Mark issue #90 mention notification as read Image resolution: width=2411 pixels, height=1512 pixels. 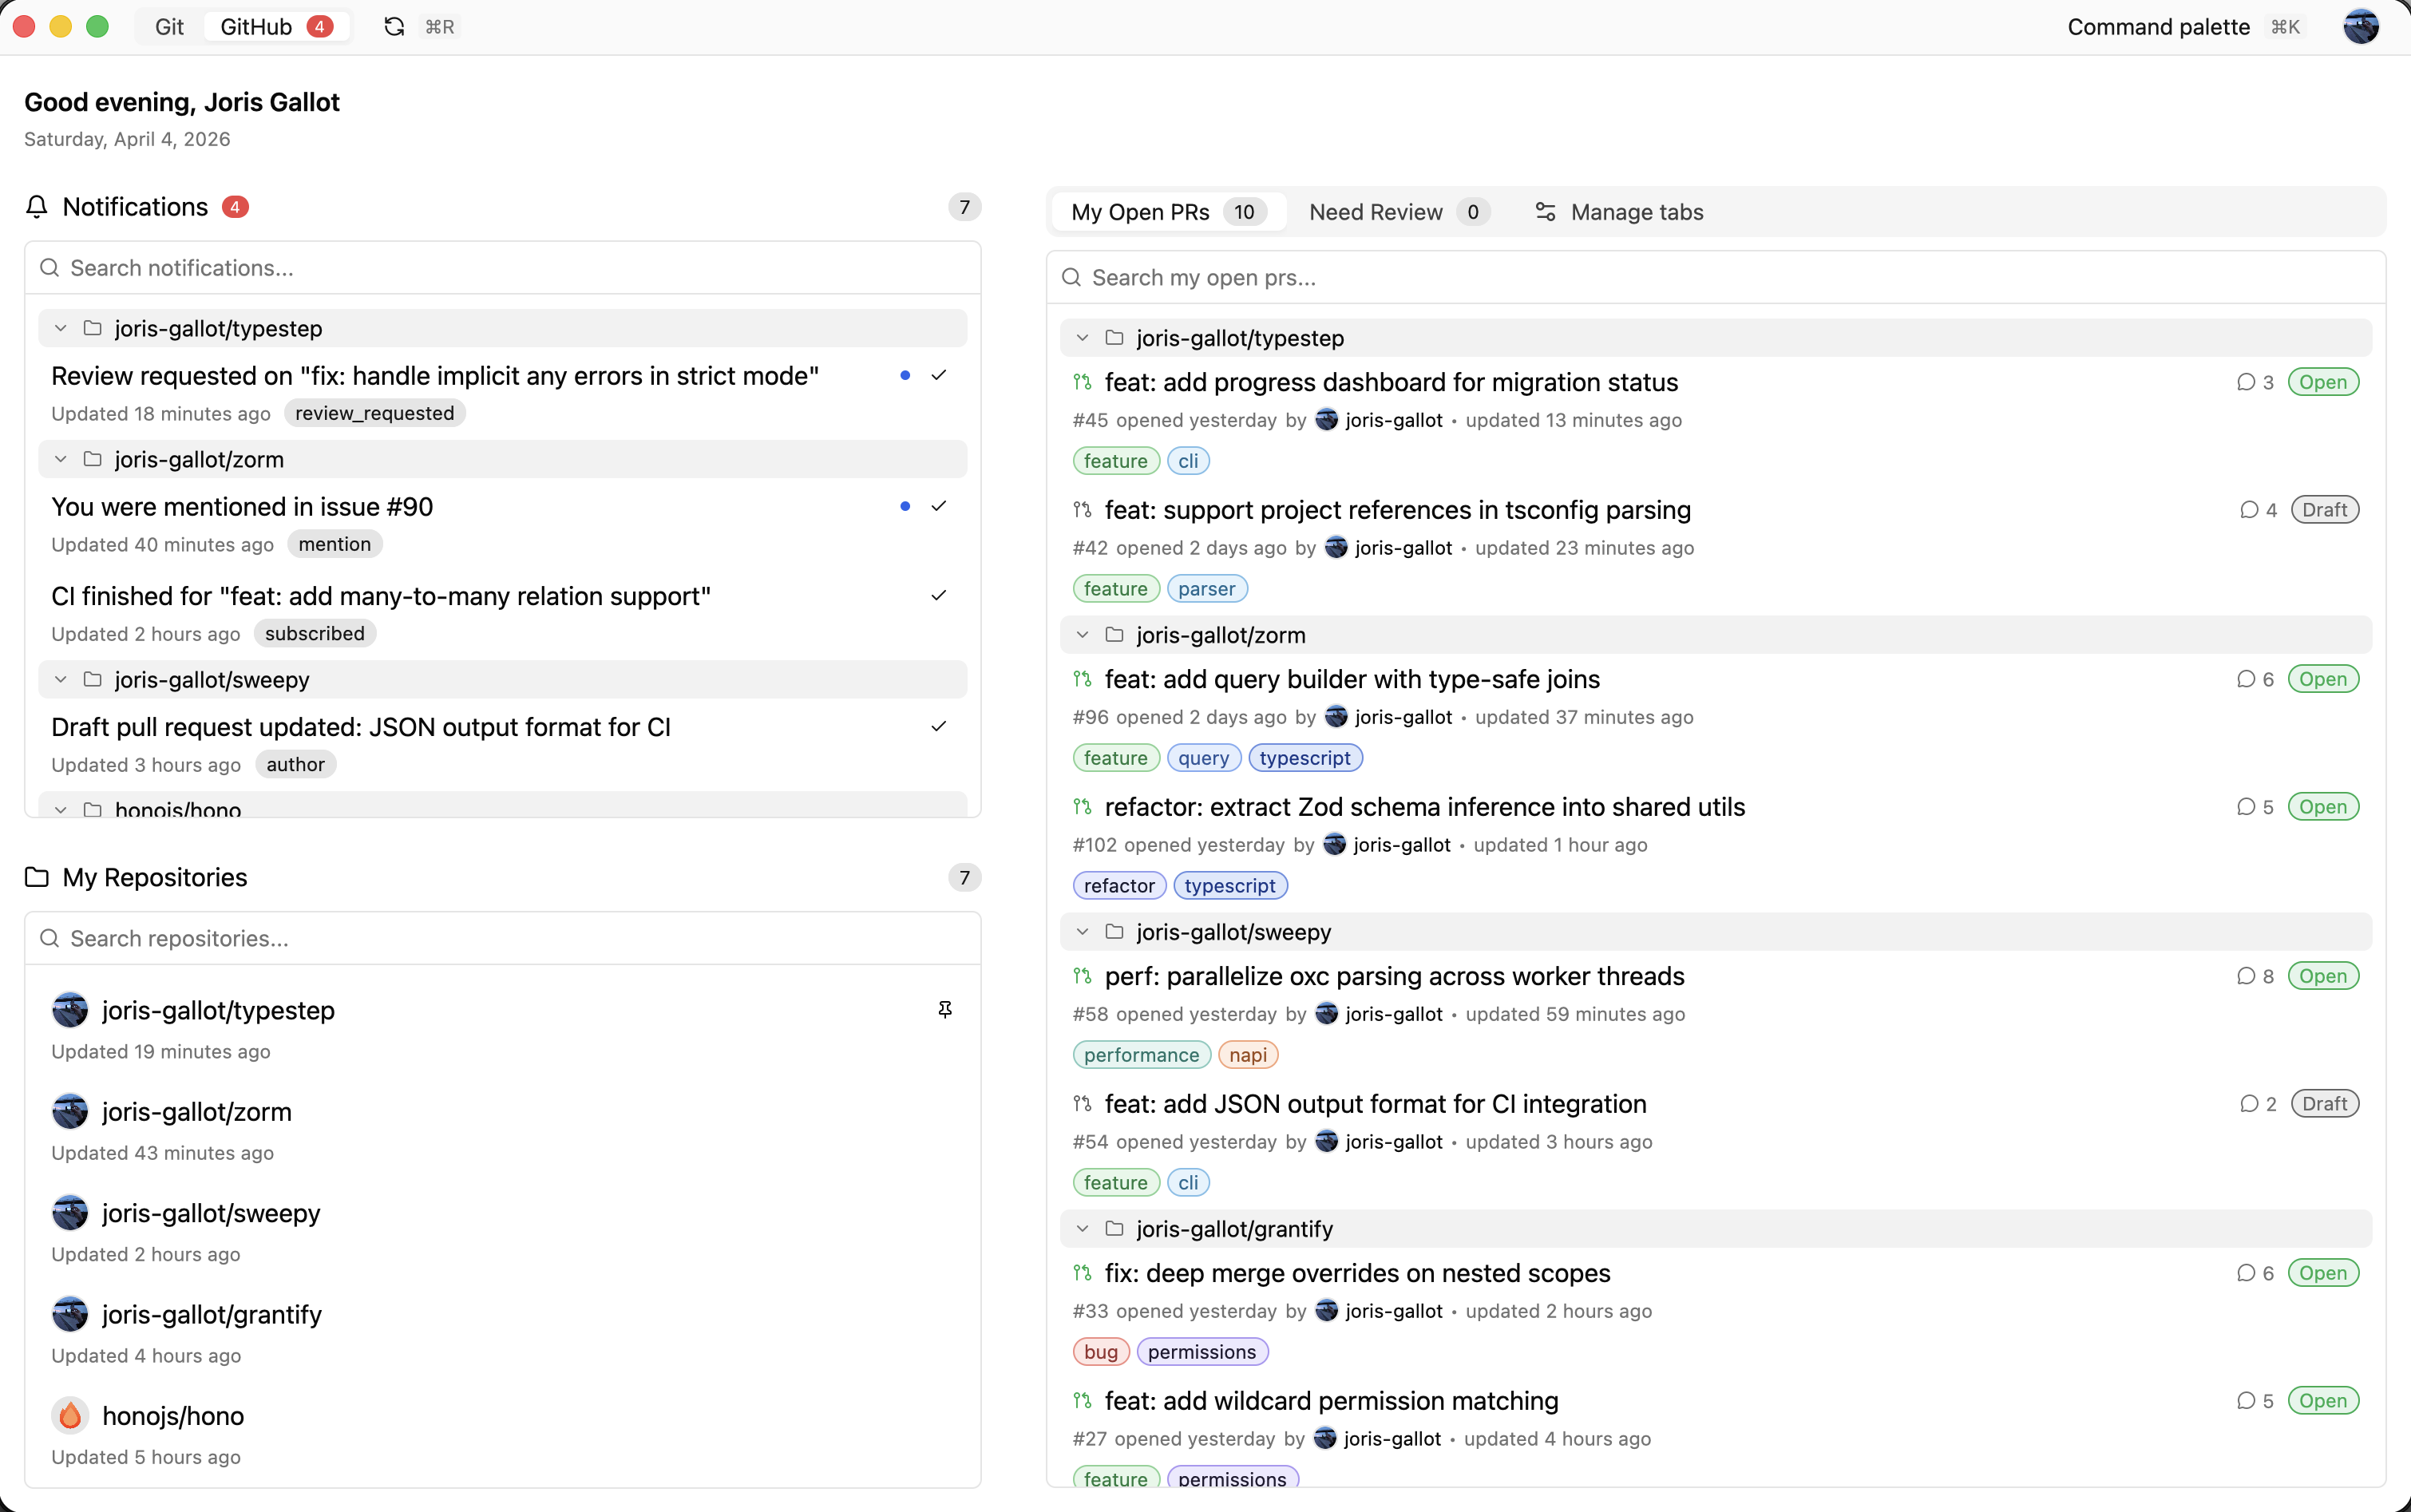(x=938, y=506)
